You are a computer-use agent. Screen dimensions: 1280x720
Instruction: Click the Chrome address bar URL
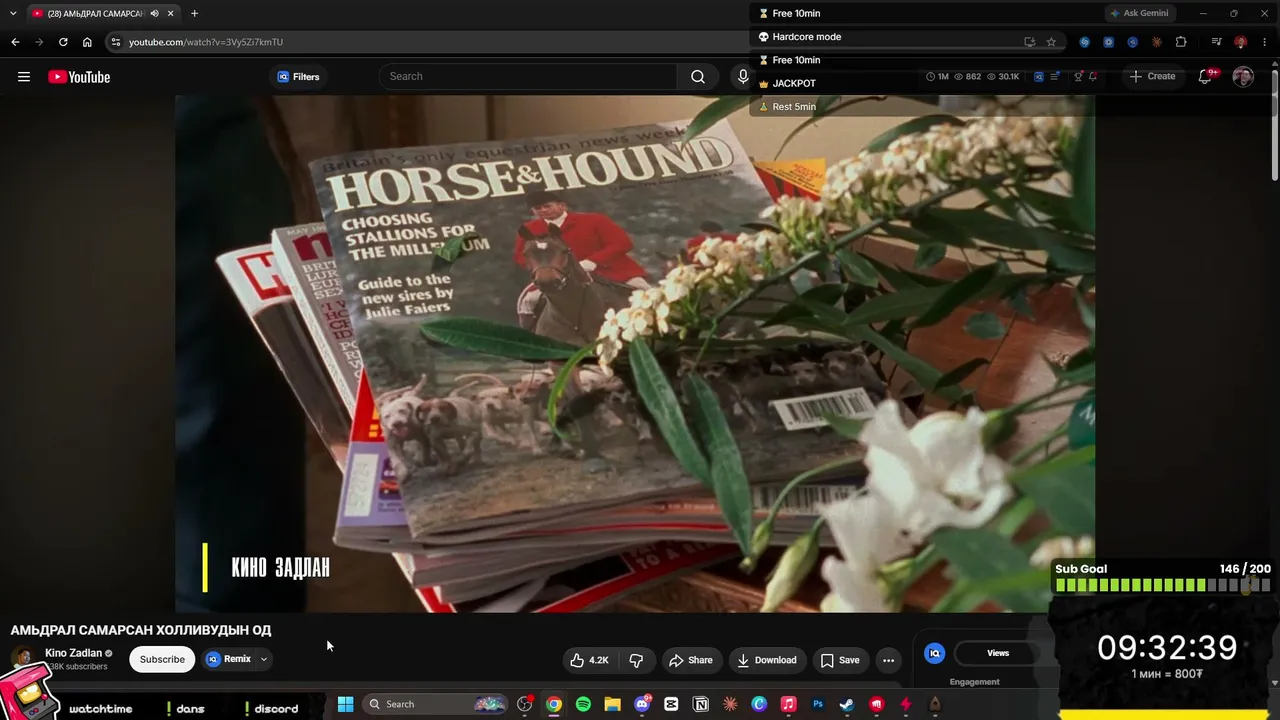coord(206,42)
